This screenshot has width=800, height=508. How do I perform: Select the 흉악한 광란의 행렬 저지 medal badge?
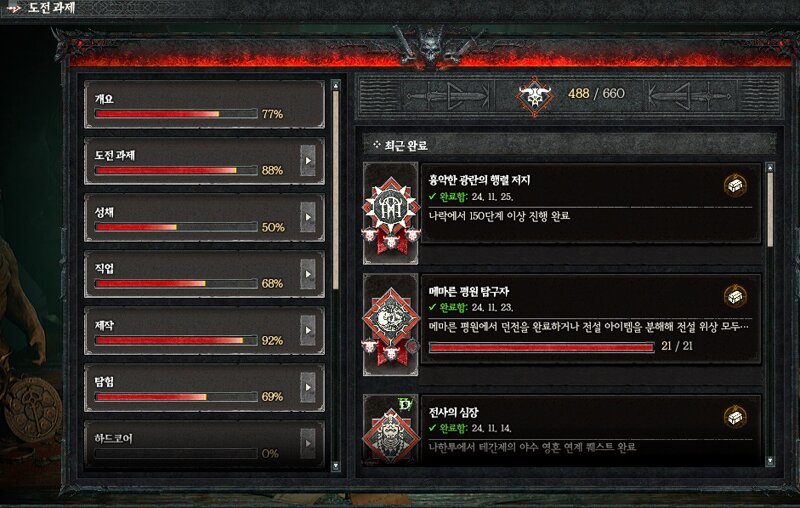391,214
